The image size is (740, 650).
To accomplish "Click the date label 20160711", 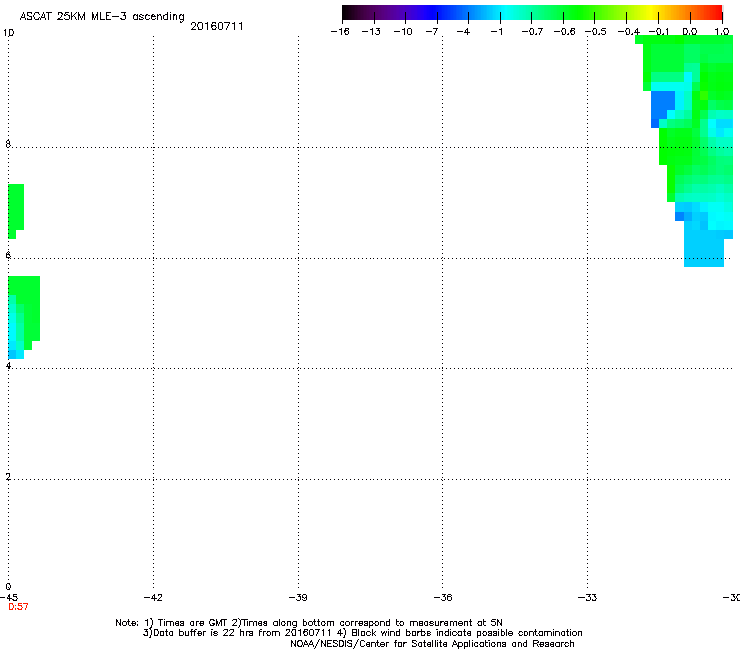I will 217,26.
